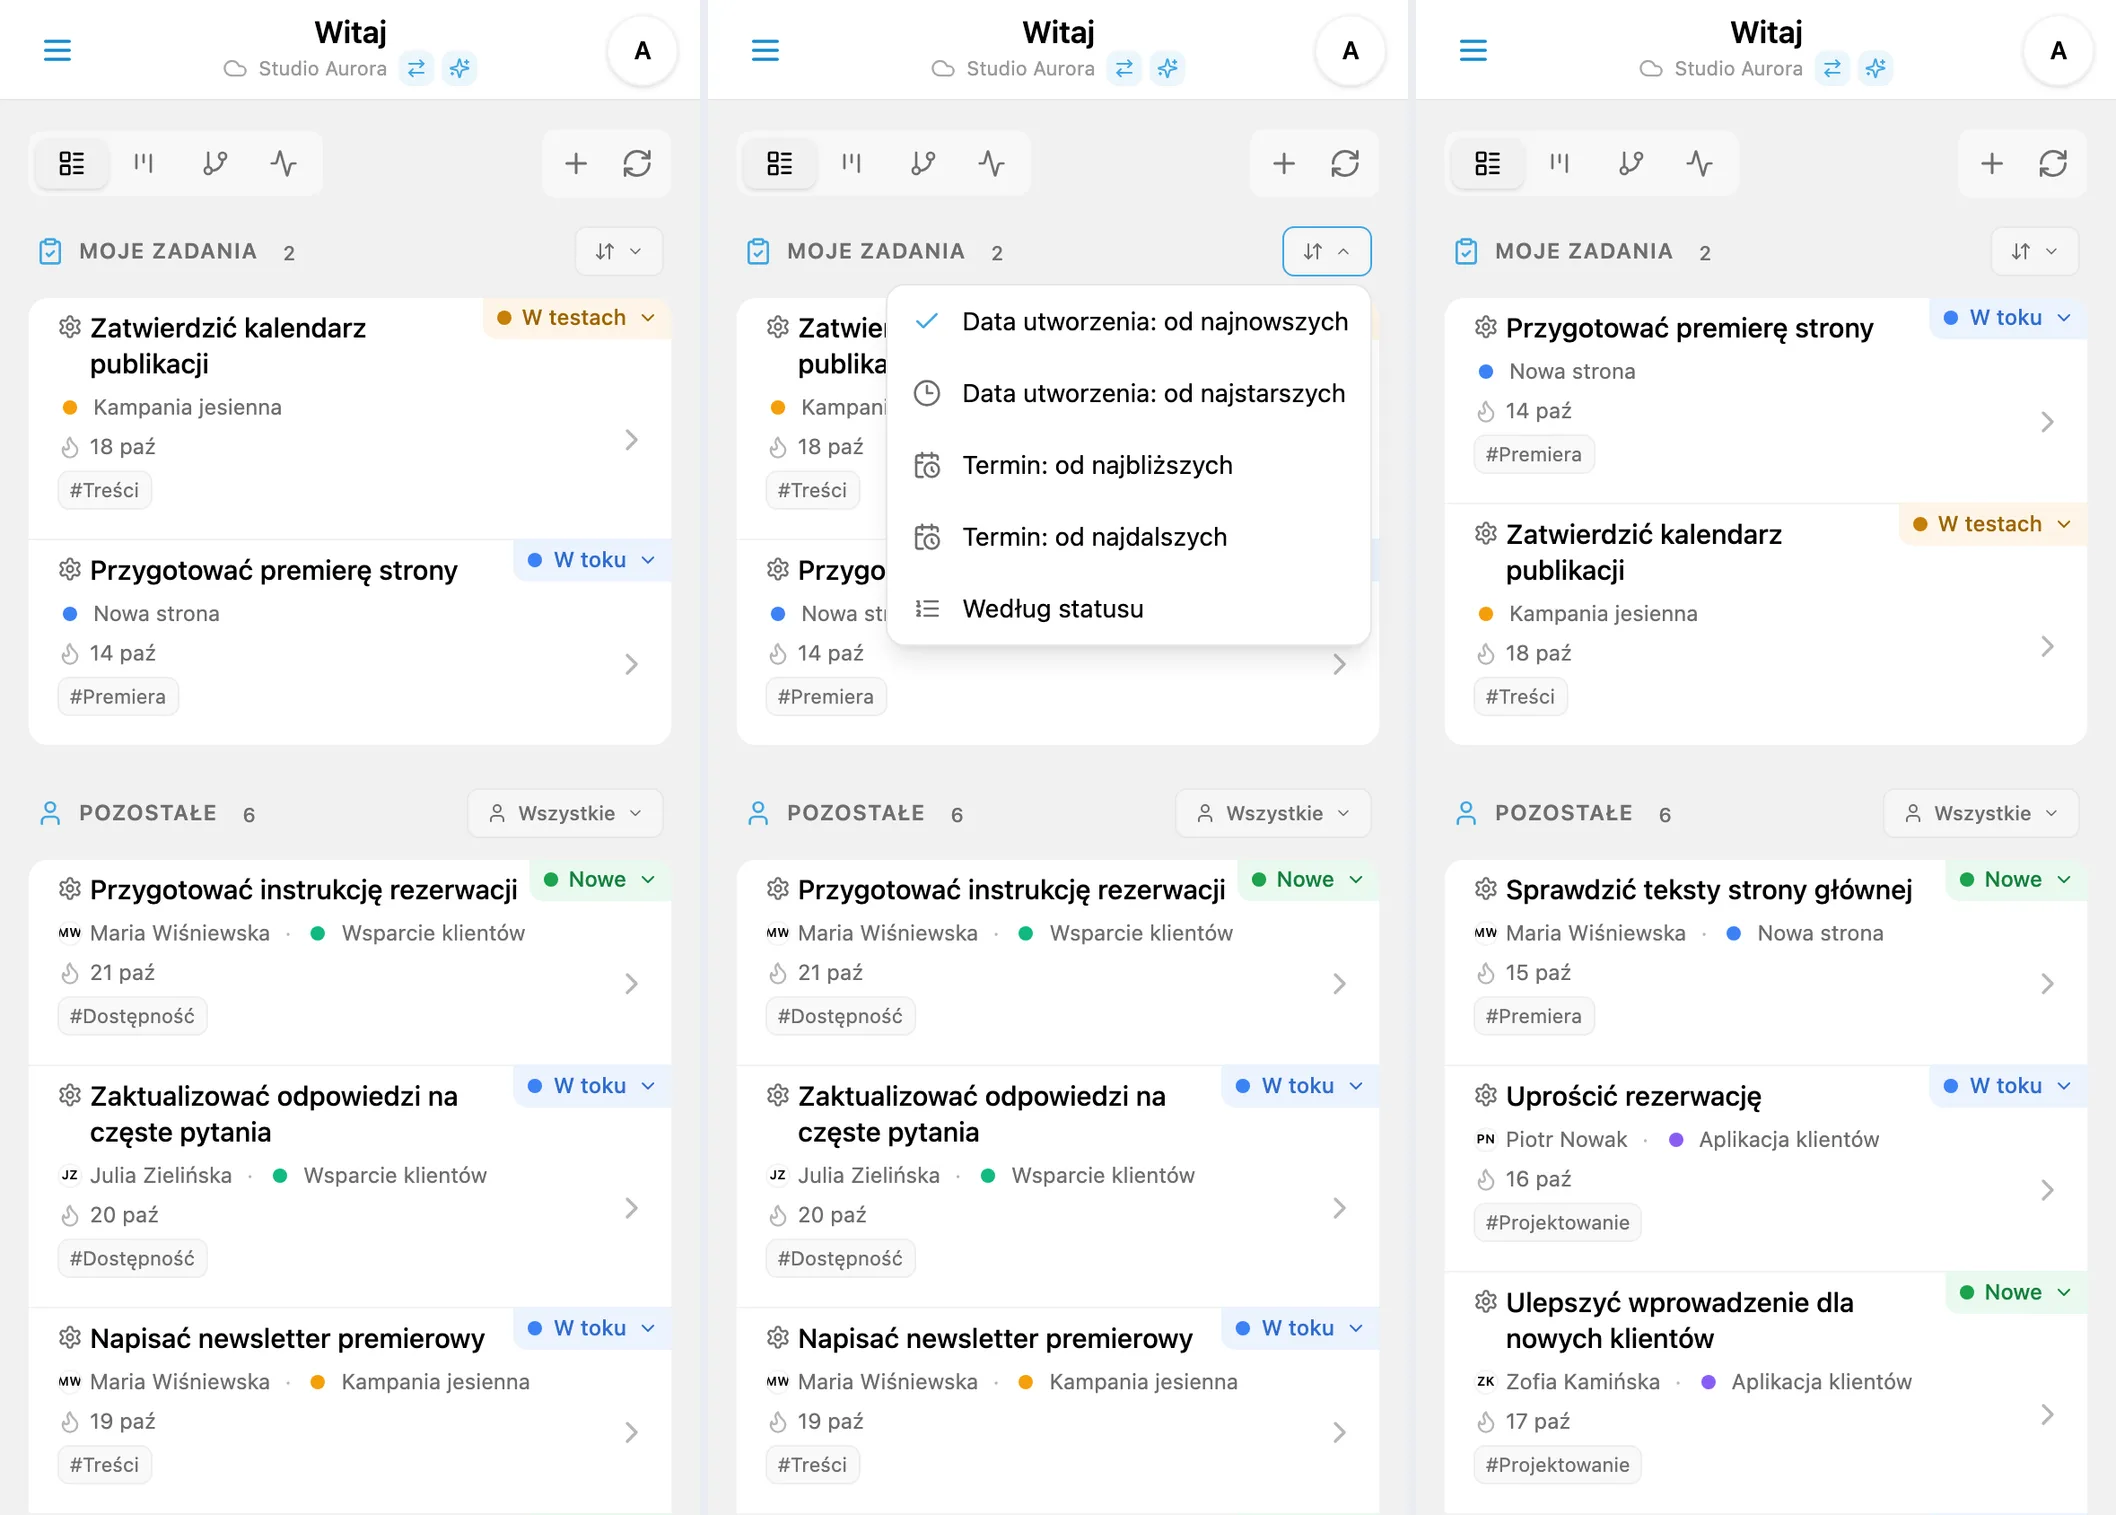This screenshot has height=1515, width=2116.
Task: Refresh the task list in left panel
Action: [637, 163]
